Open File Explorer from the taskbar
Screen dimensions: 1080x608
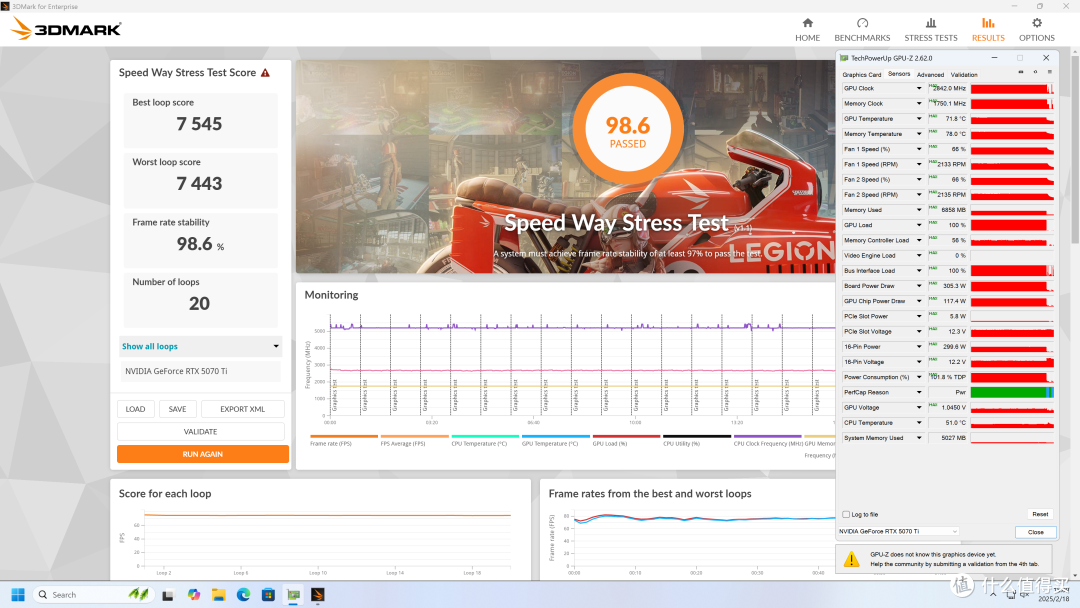point(218,594)
